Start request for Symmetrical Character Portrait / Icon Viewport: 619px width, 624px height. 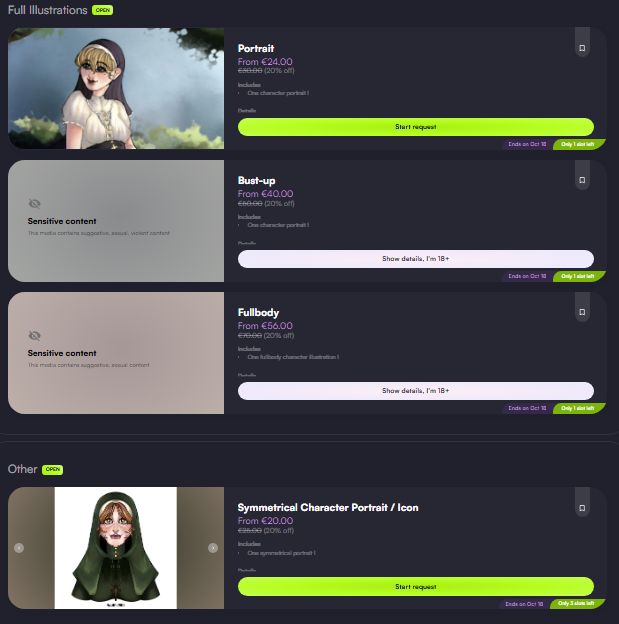416,587
